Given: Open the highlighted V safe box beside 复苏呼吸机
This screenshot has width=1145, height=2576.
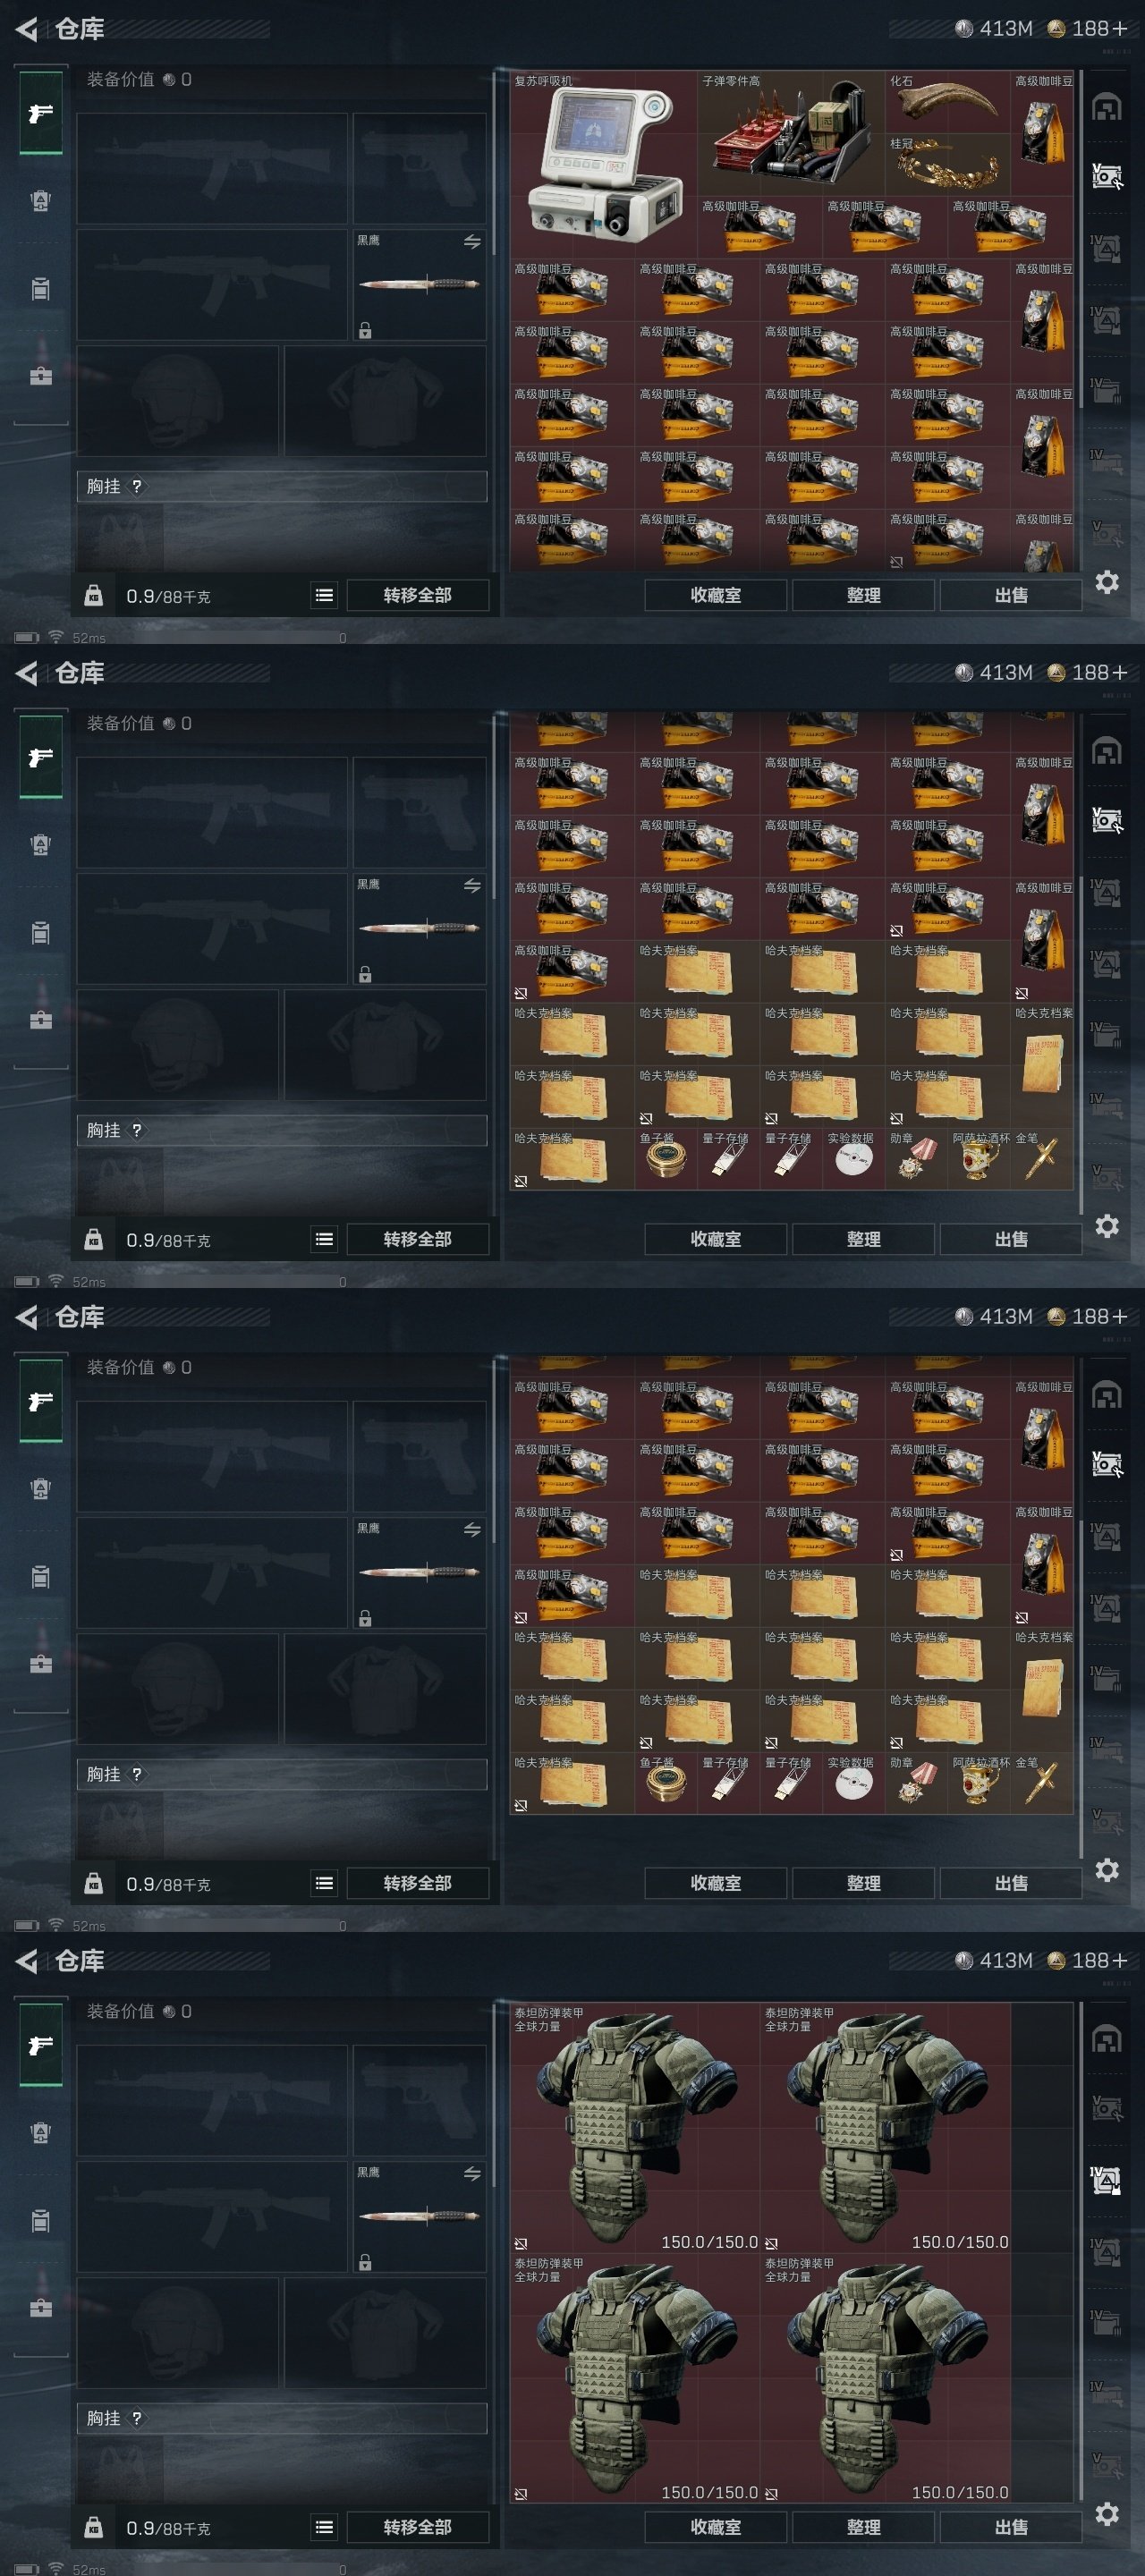Looking at the screenshot, I should [x=1106, y=176].
